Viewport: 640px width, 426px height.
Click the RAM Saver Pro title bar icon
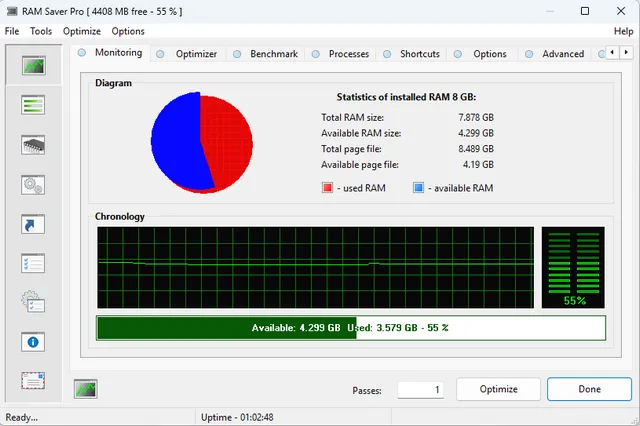point(12,11)
